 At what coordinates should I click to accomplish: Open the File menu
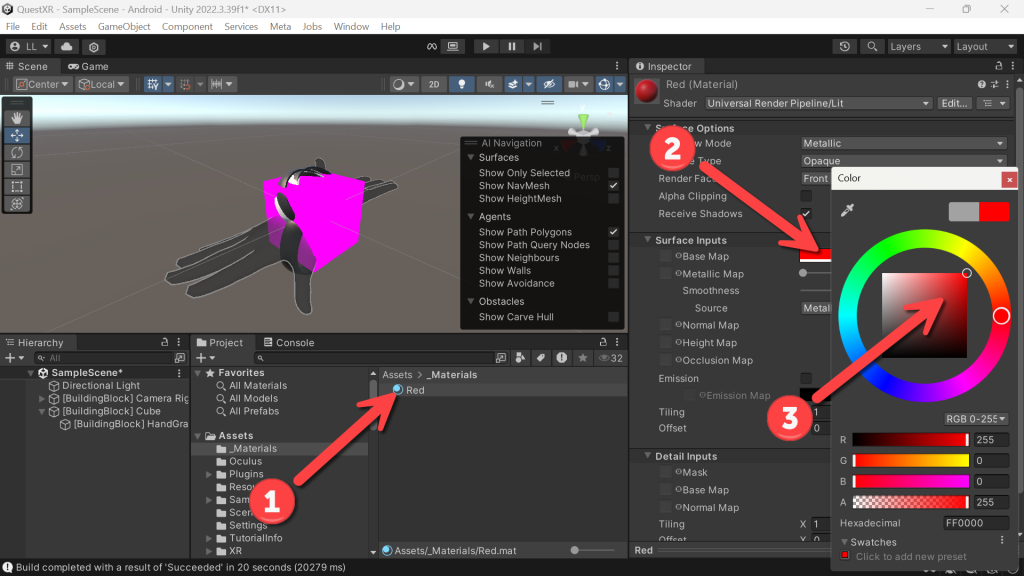point(12,27)
